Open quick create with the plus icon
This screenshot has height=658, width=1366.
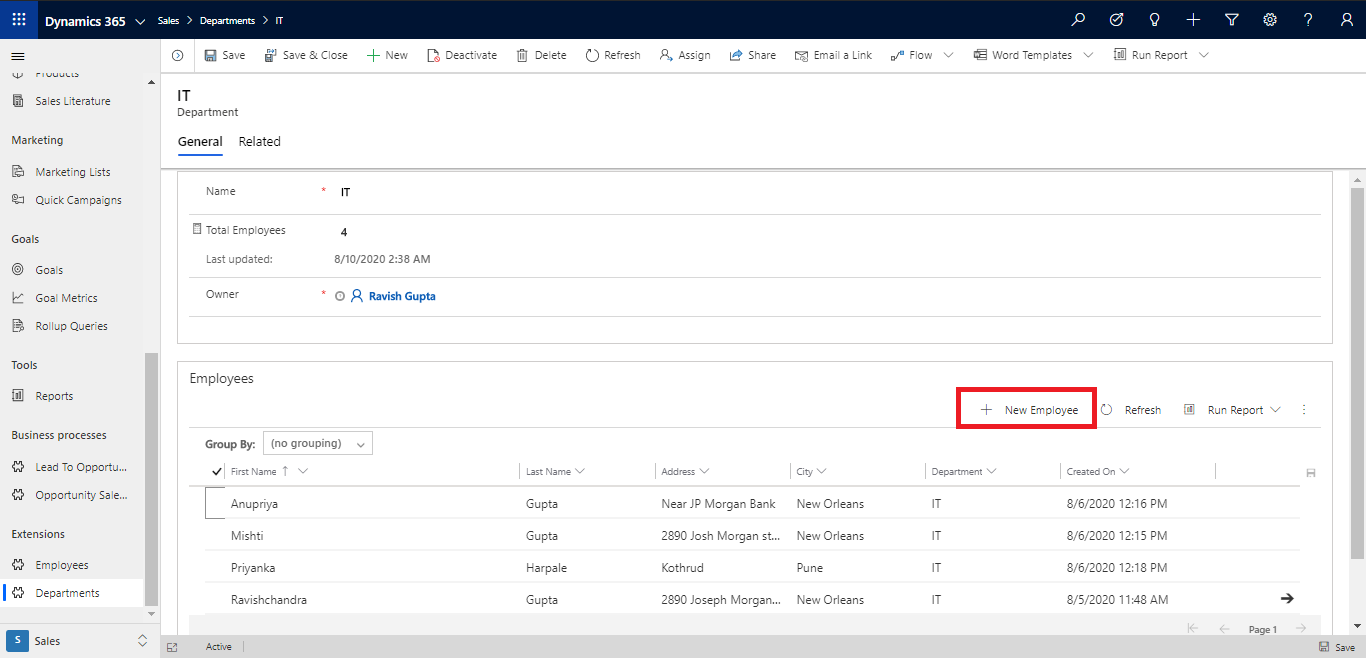pyautogui.click(x=1192, y=19)
